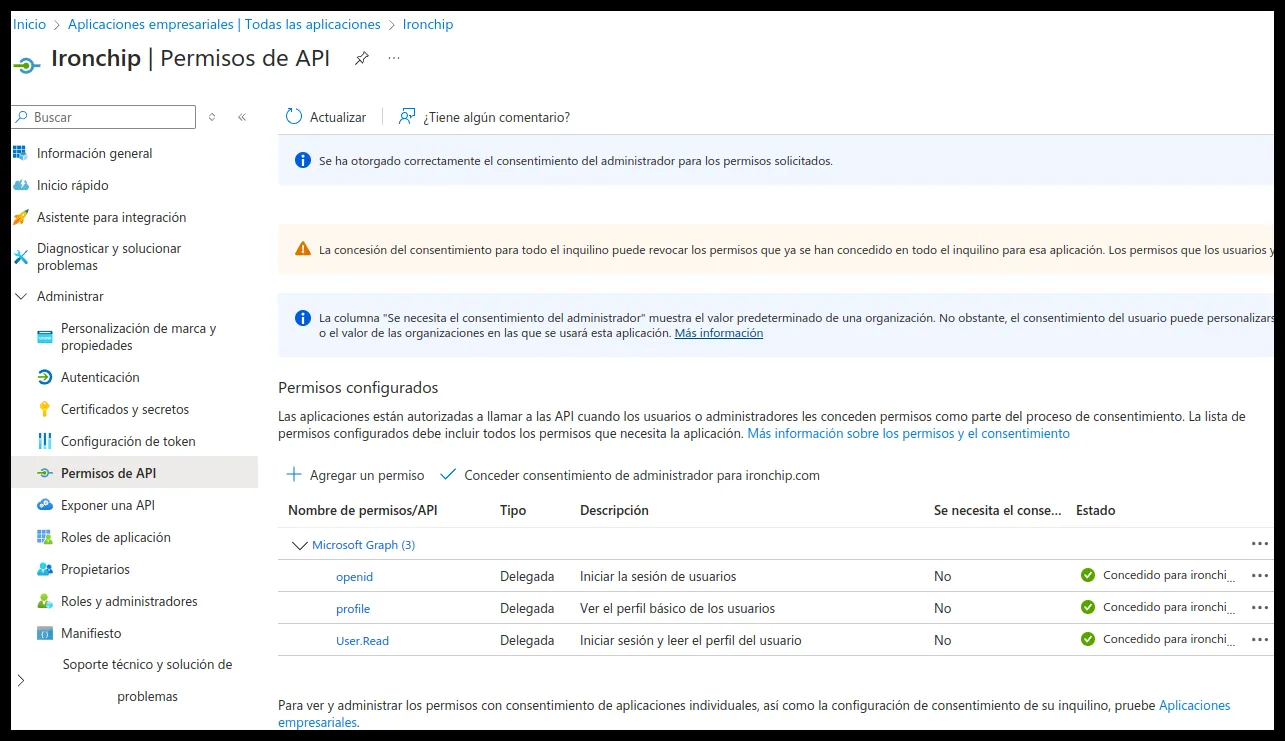The image size is (1285, 741).
Task: Select Permisos de API in the sidebar
Action: (134, 473)
